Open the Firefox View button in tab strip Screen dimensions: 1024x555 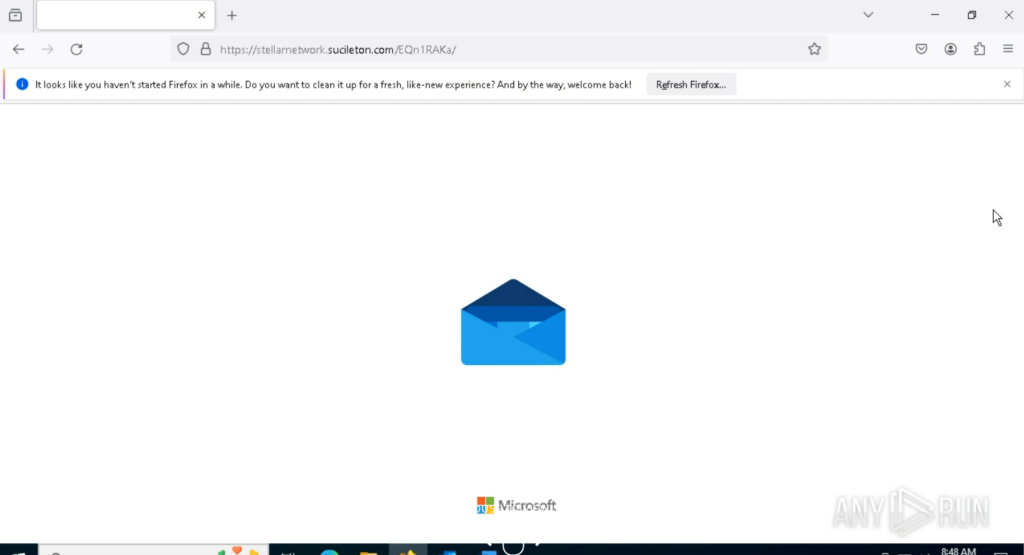pos(16,15)
